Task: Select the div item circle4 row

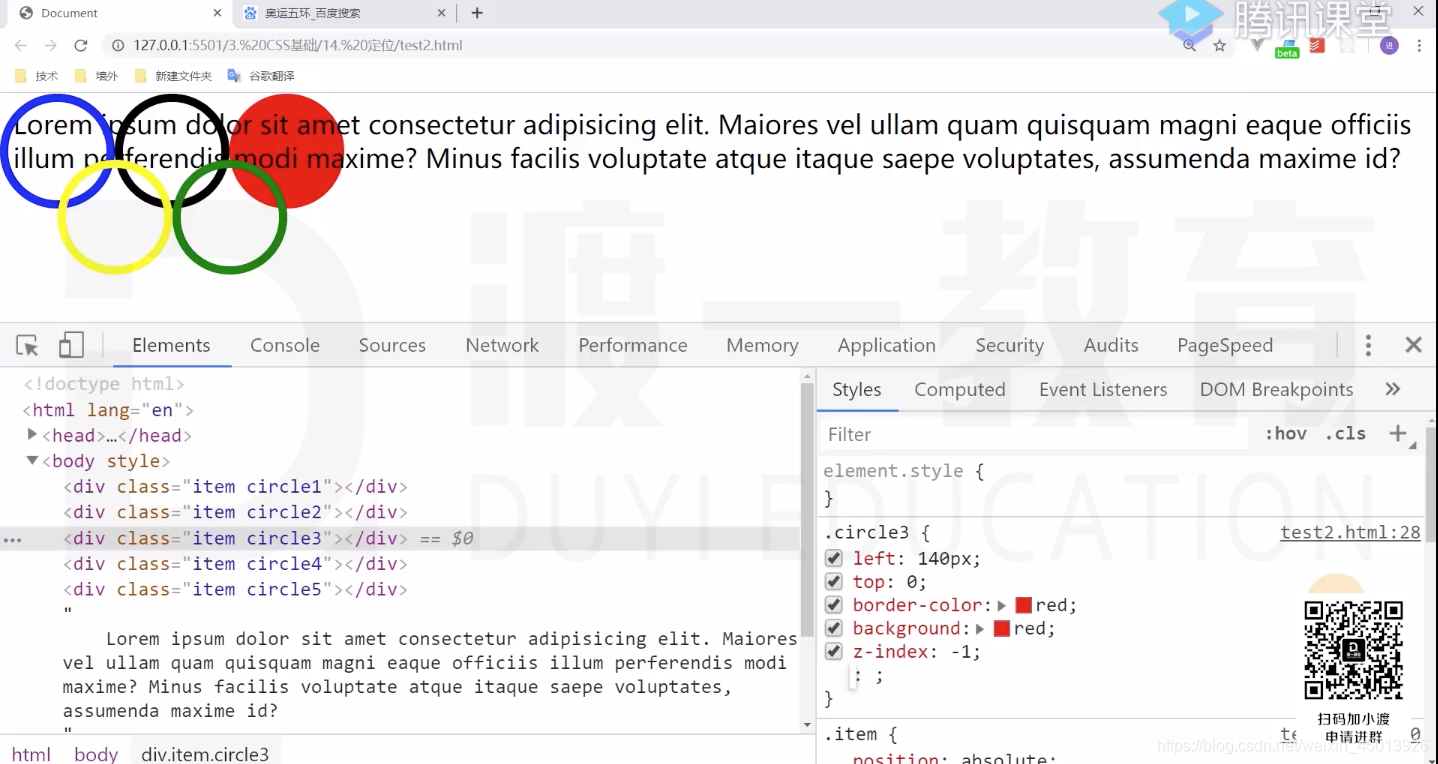Action: pos(236,564)
